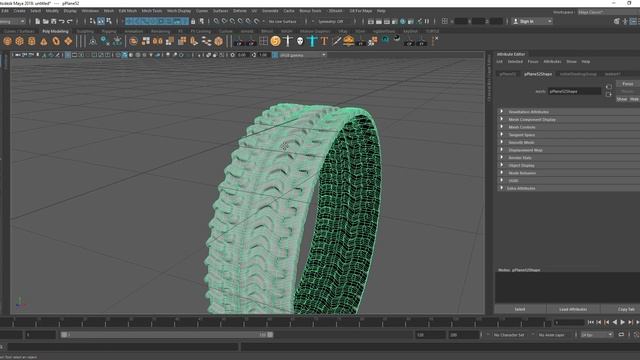Click the orange number 5 shelf icon
The image size is (640, 360).
tap(276, 41)
